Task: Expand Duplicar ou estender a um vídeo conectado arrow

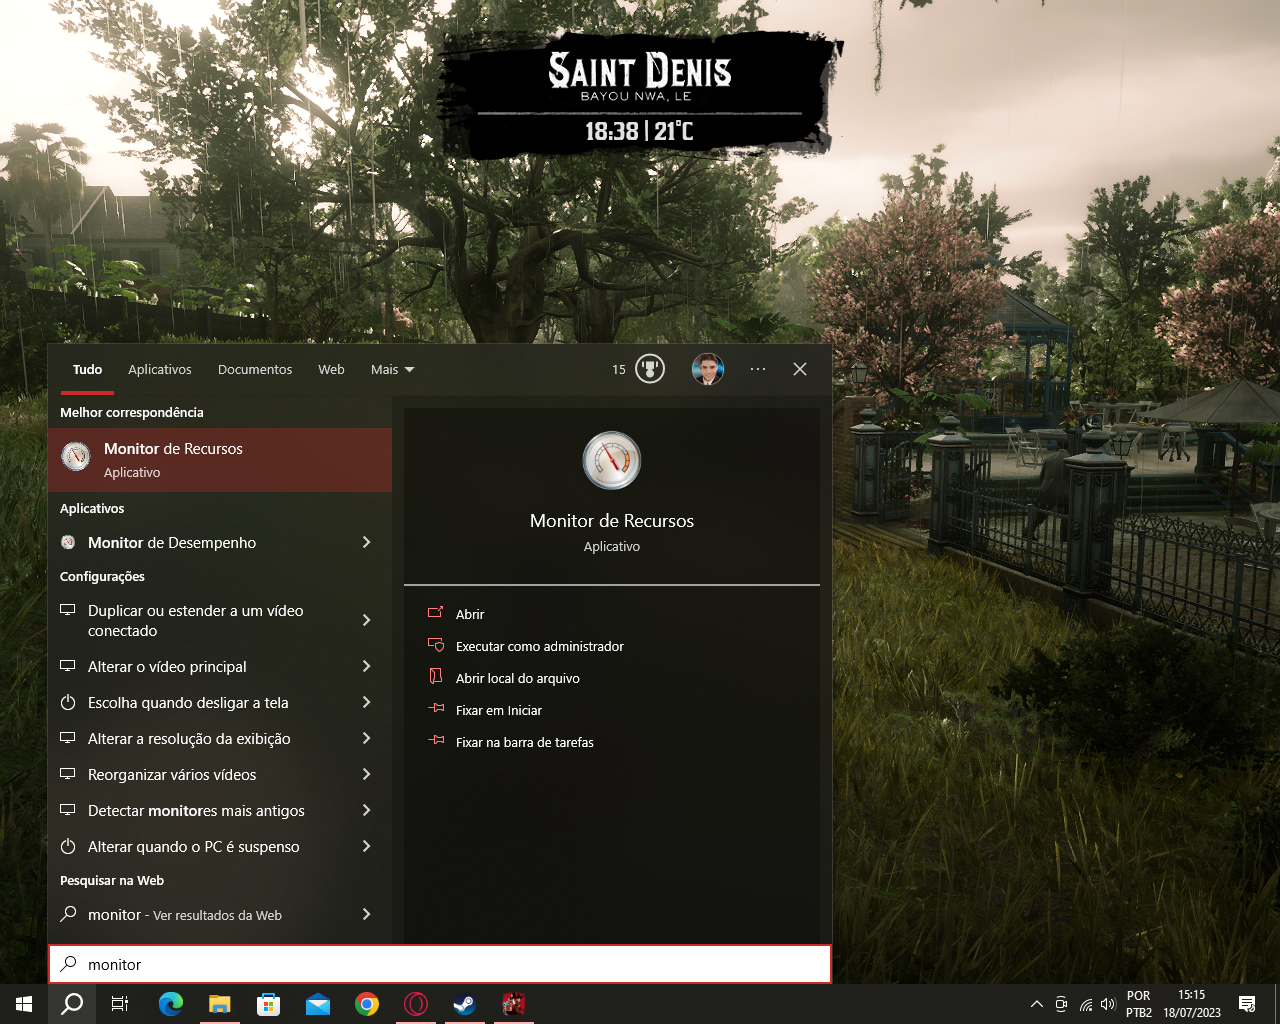Action: pyautogui.click(x=366, y=620)
